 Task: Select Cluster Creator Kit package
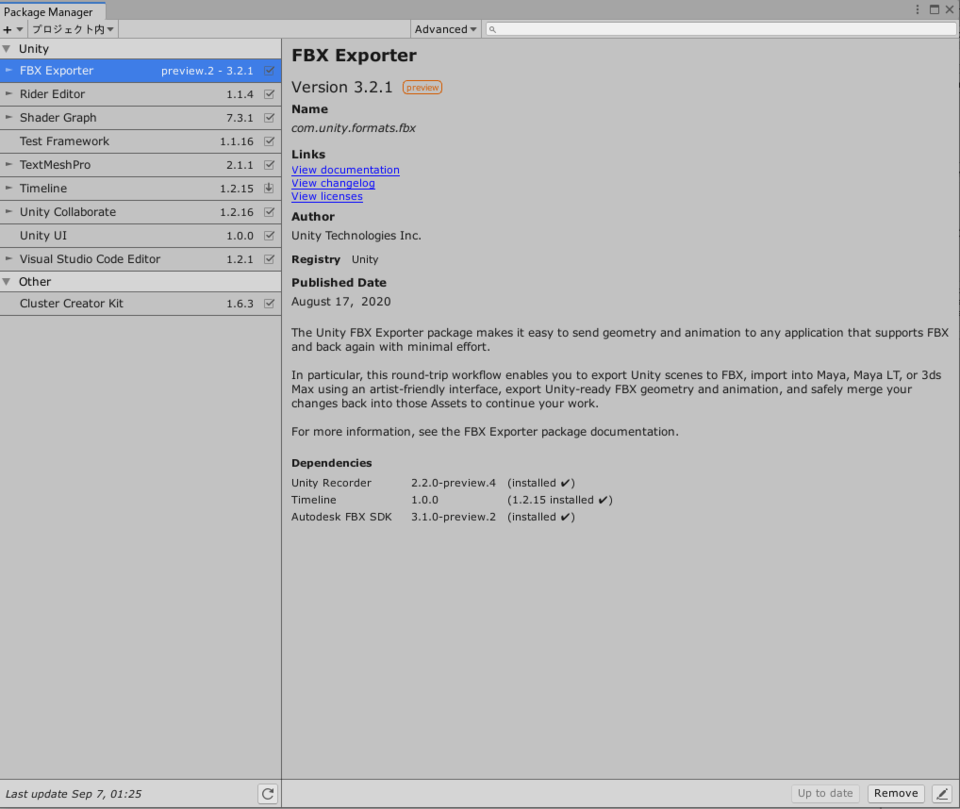click(140, 304)
